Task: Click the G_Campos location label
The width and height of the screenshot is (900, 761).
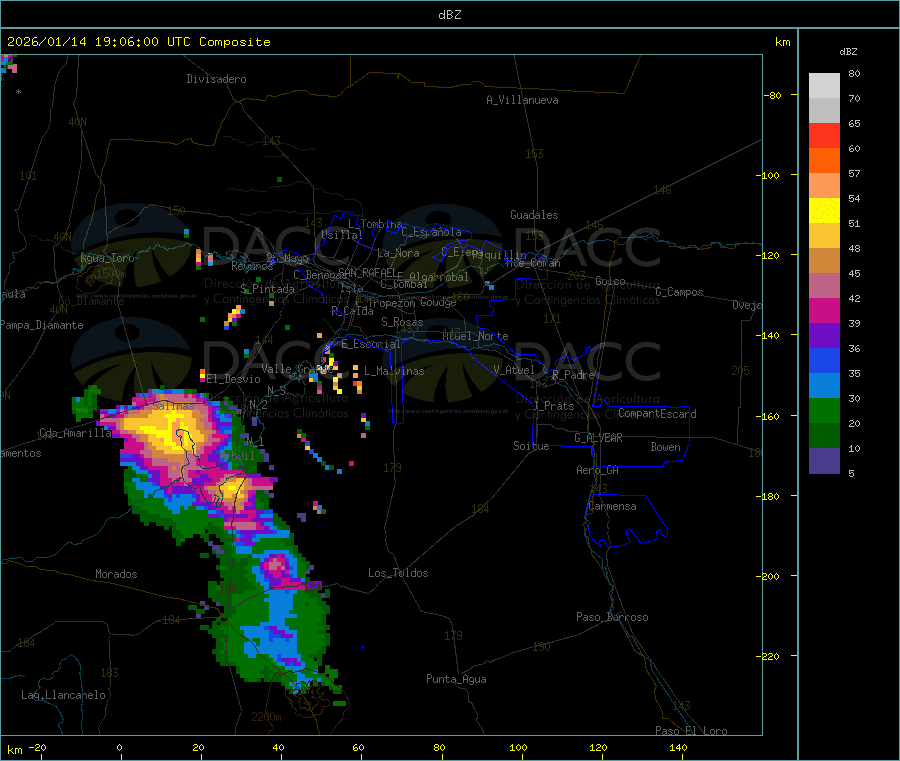Action: 679,292
